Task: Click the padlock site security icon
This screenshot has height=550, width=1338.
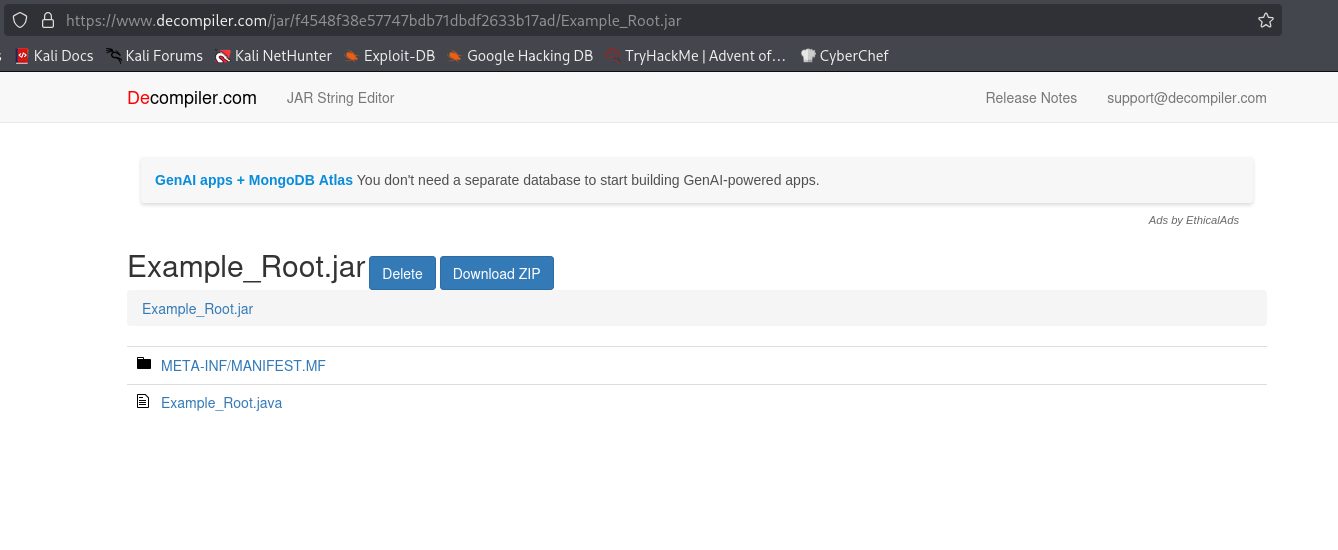Action: coord(46,20)
